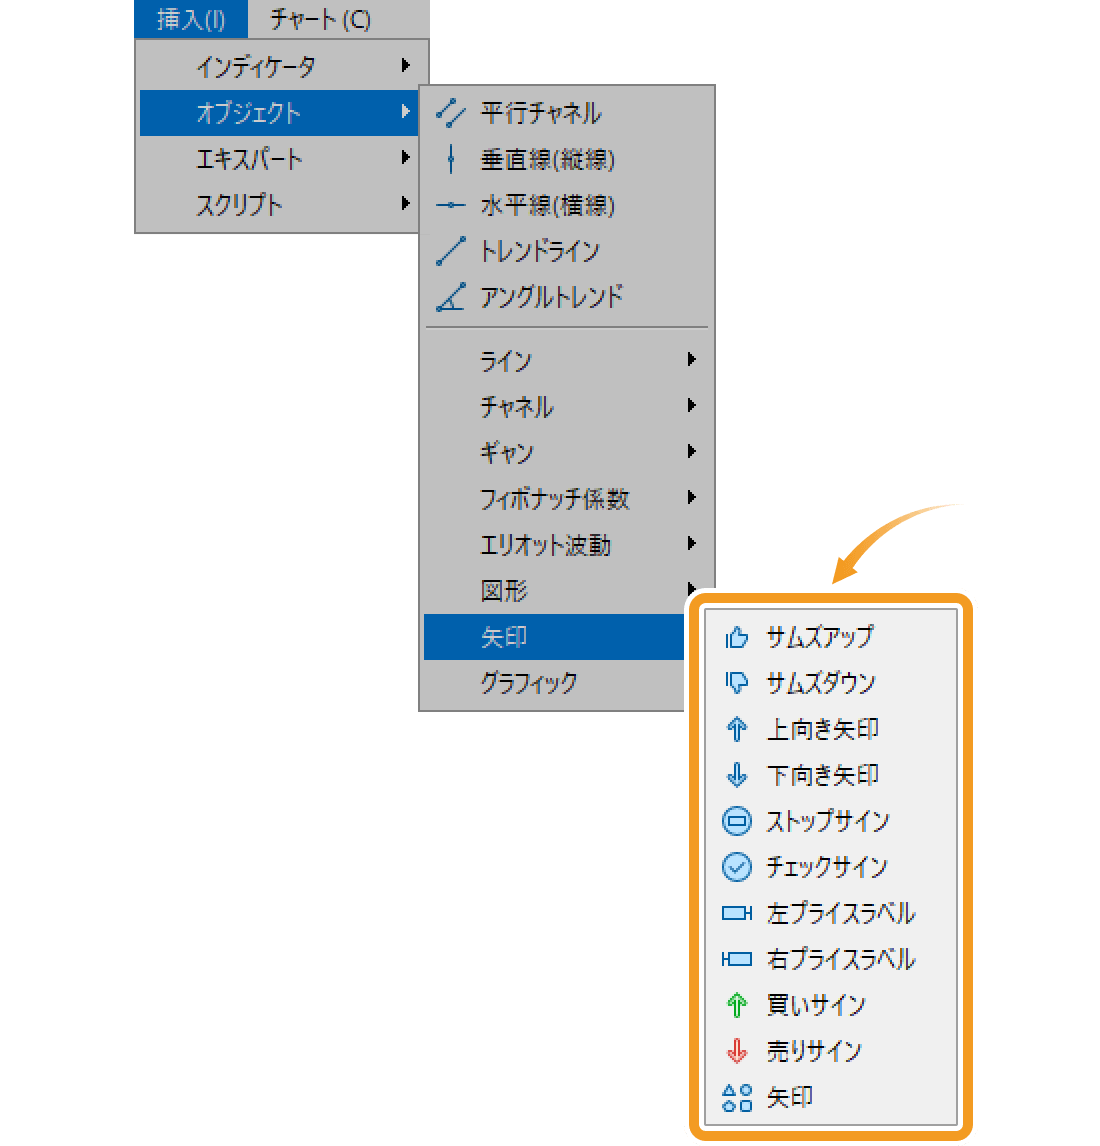This screenshot has height=1146, width=1100.
Task: Click the 右プライスラベル label
Action: [841, 959]
